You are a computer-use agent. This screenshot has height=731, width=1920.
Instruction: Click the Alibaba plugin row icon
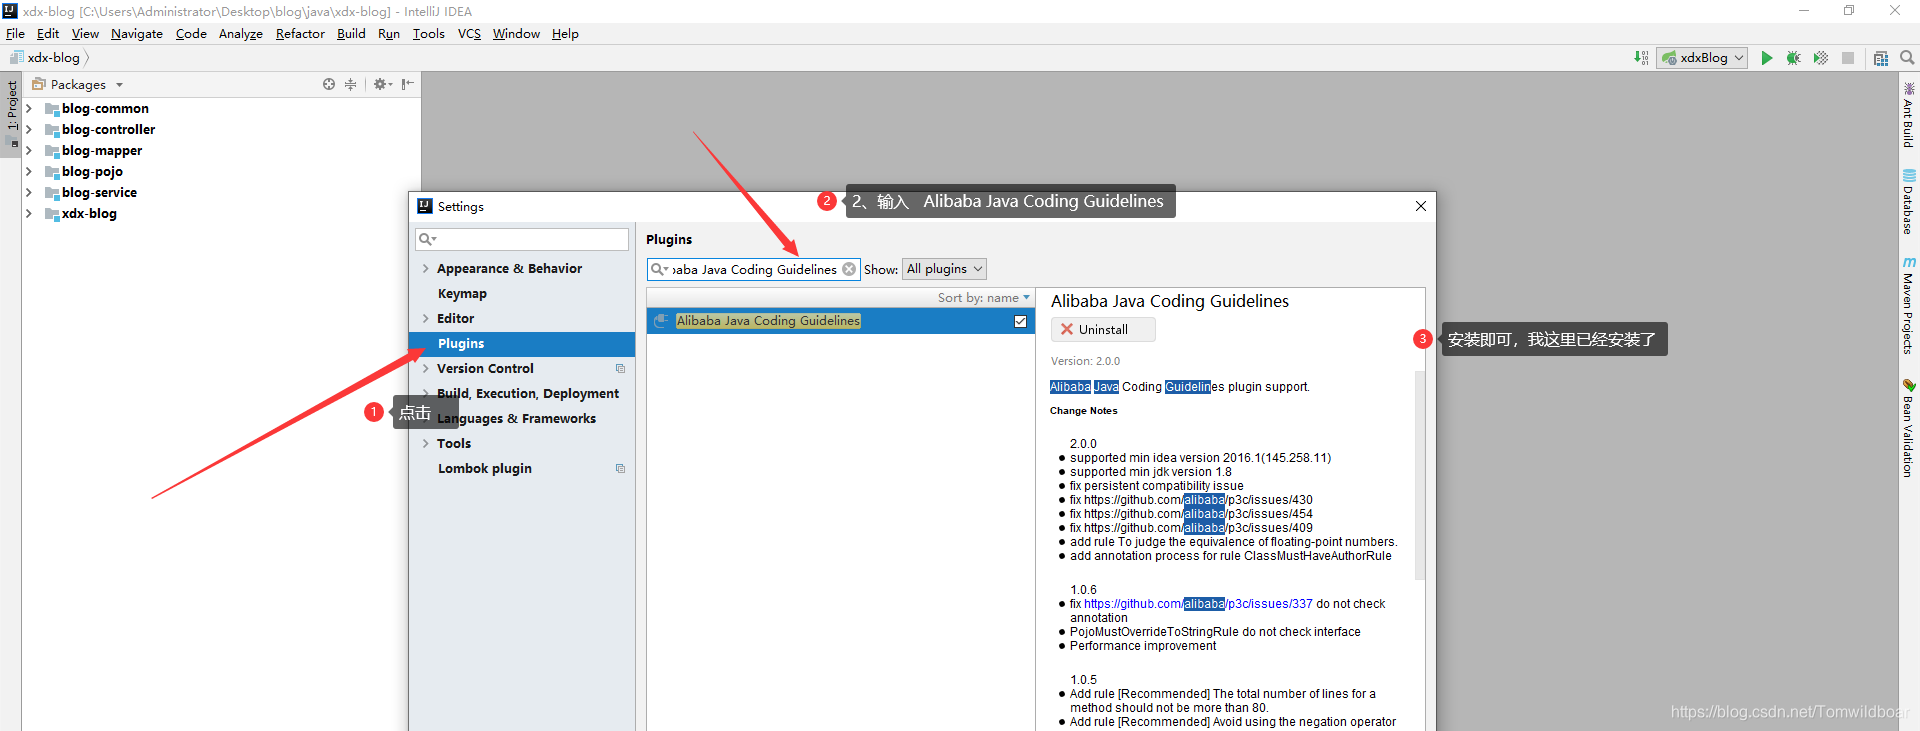[661, 321]
